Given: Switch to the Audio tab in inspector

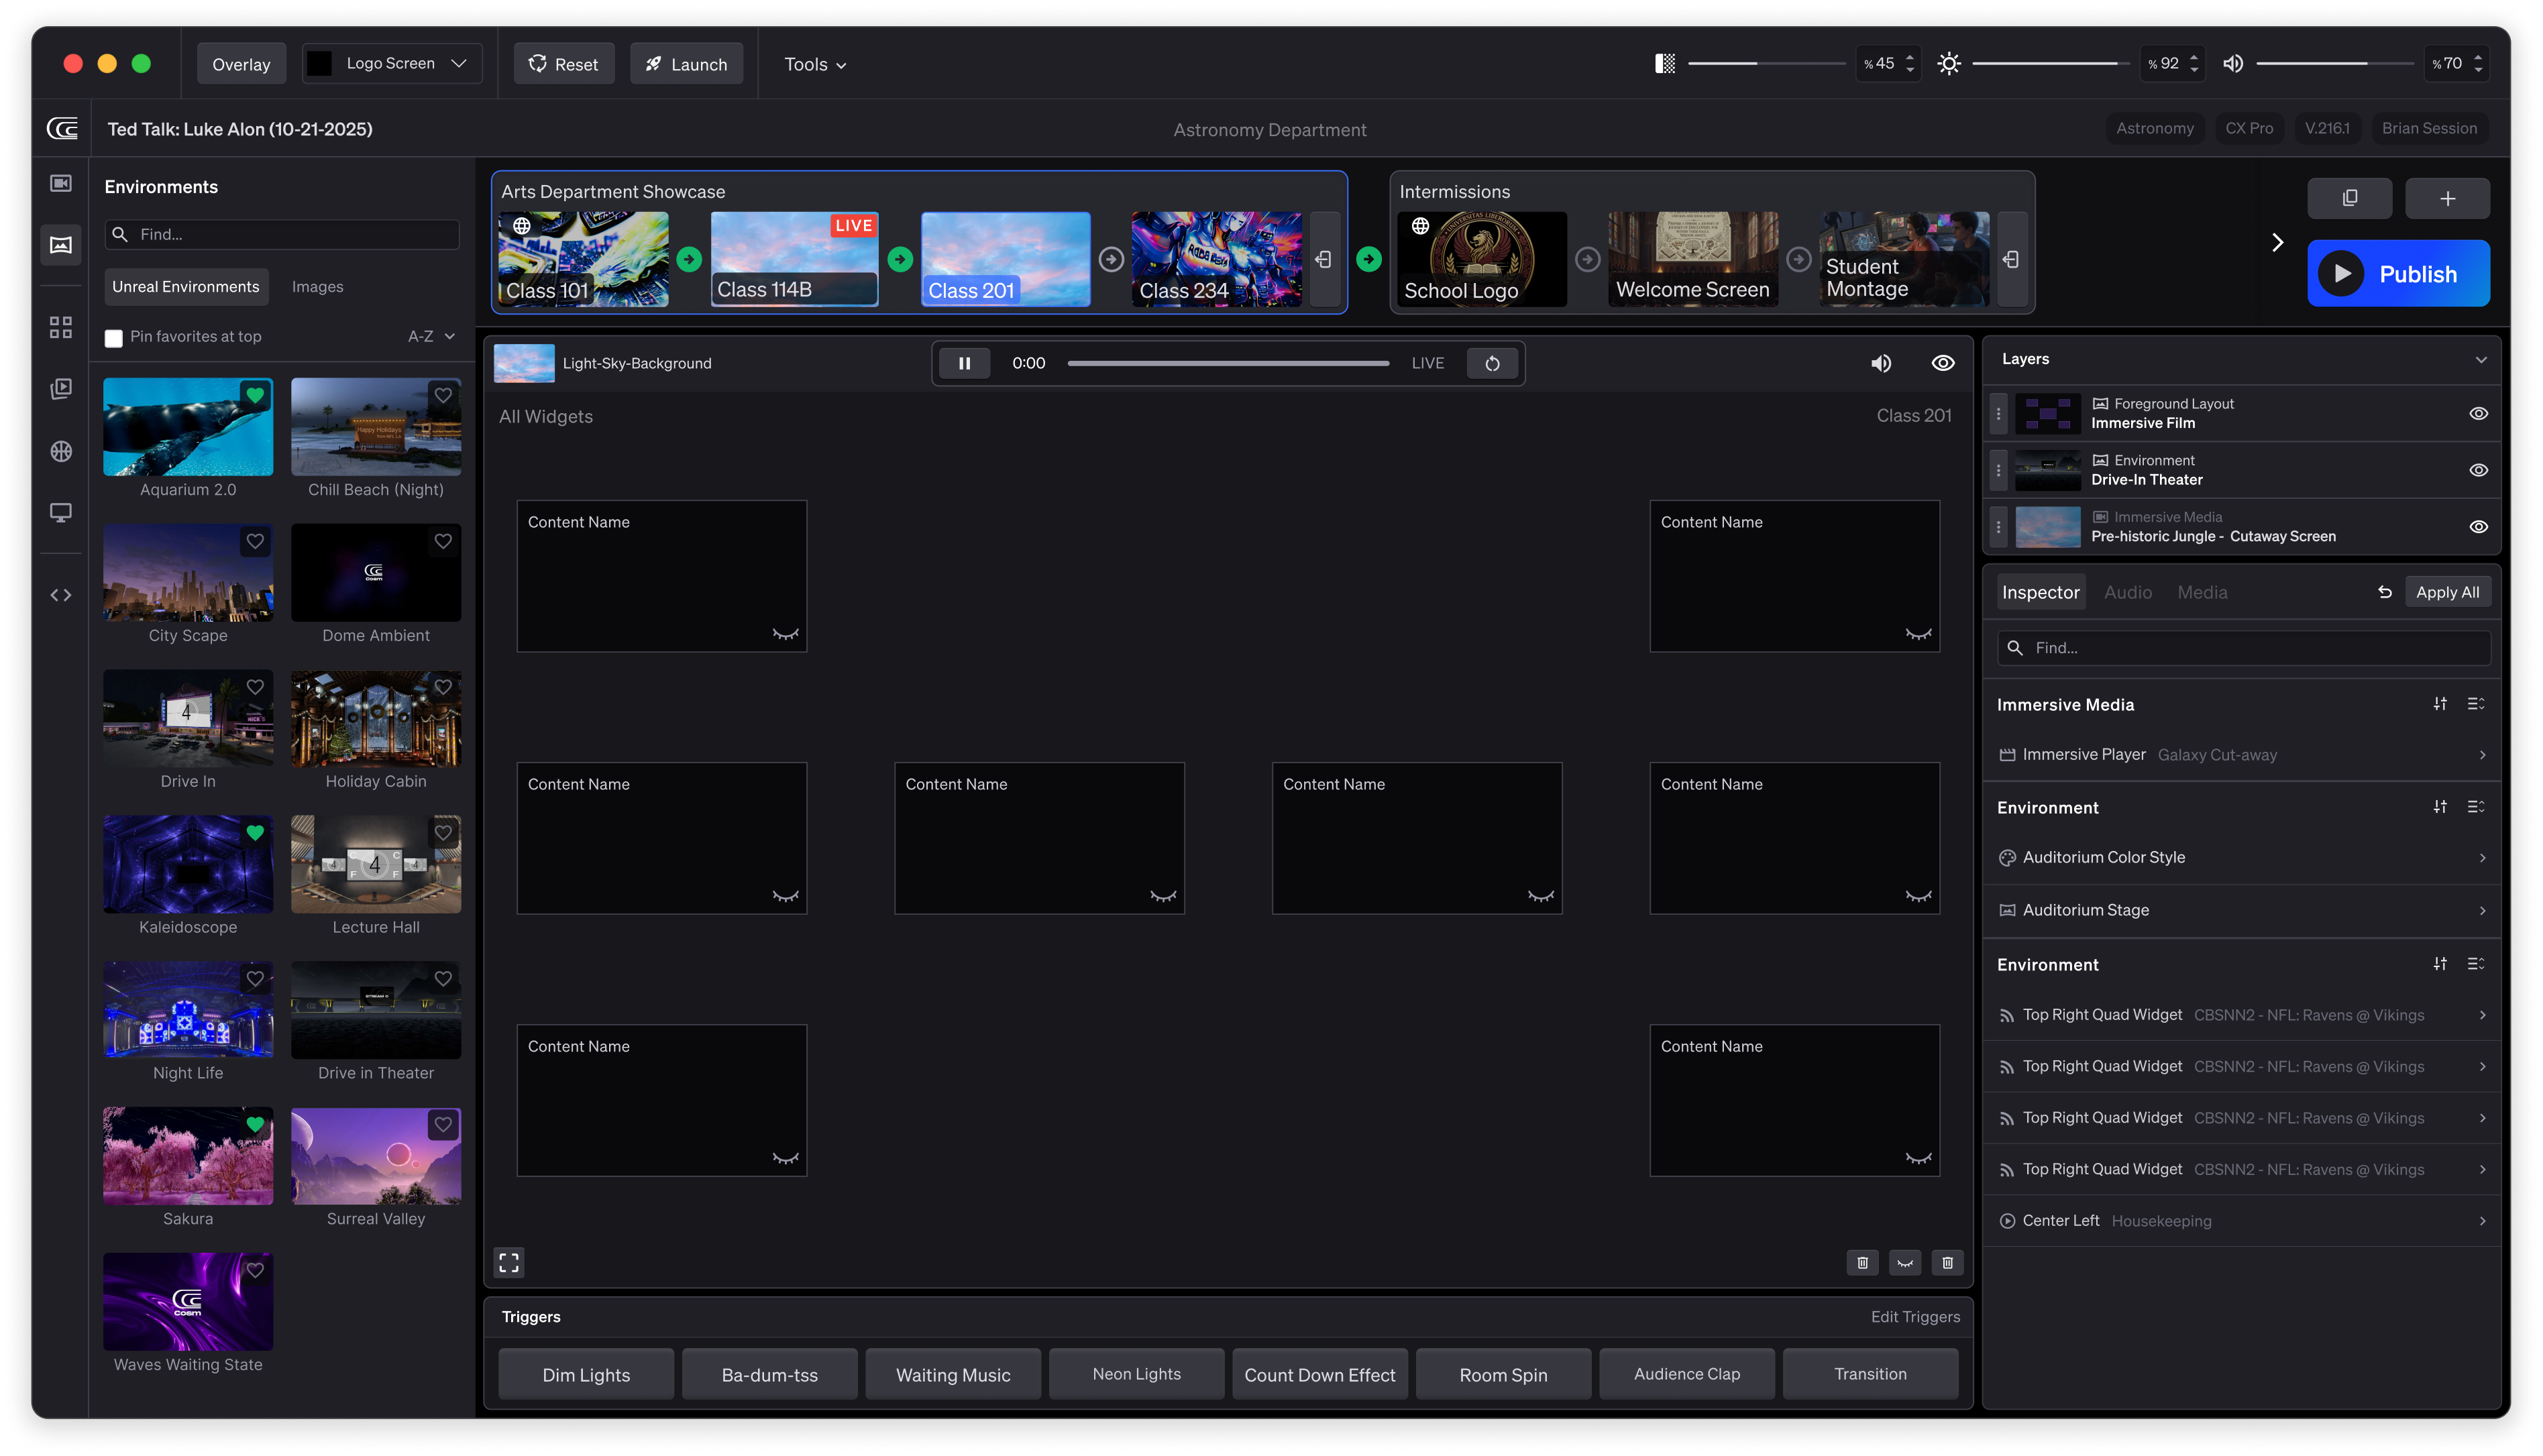Looking at the screenshot, I should pyautogui.click(x=2127, y=592).
